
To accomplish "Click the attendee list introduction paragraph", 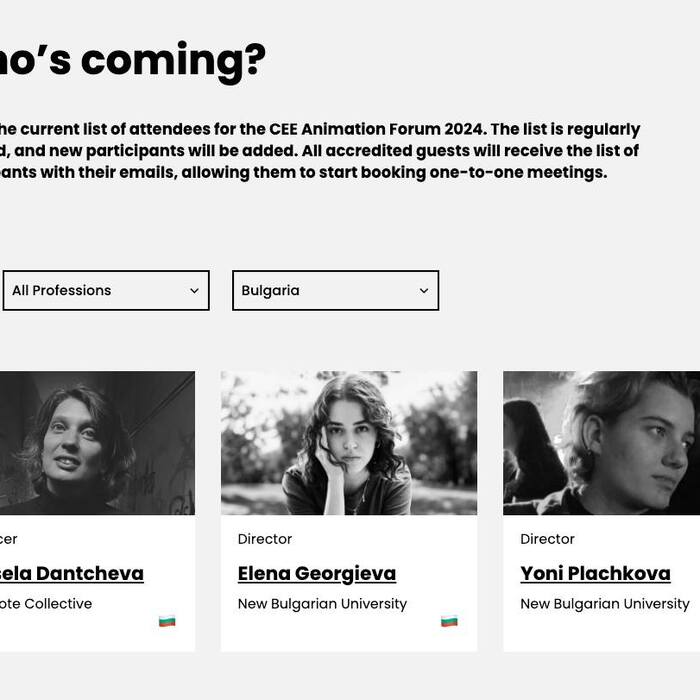I will pos(320,151).
